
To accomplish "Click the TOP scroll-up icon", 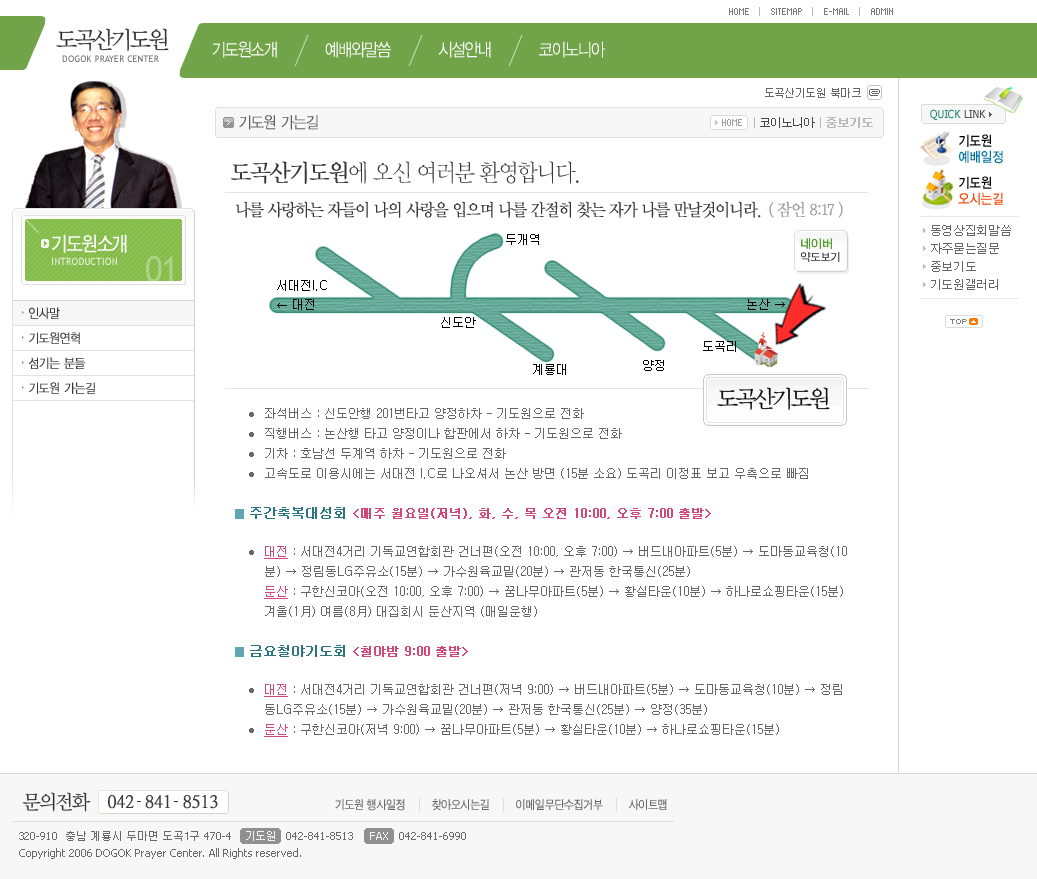I will (963, 321).
